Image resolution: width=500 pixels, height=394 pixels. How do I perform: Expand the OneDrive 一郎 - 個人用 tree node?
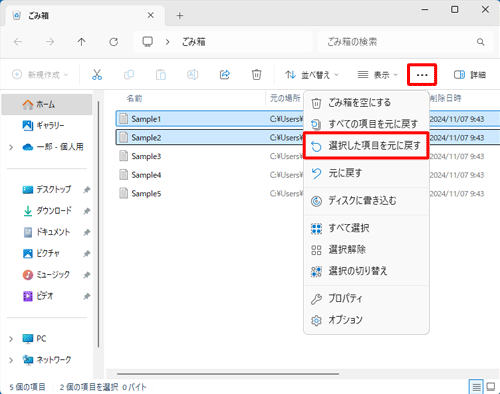(11, 147)
